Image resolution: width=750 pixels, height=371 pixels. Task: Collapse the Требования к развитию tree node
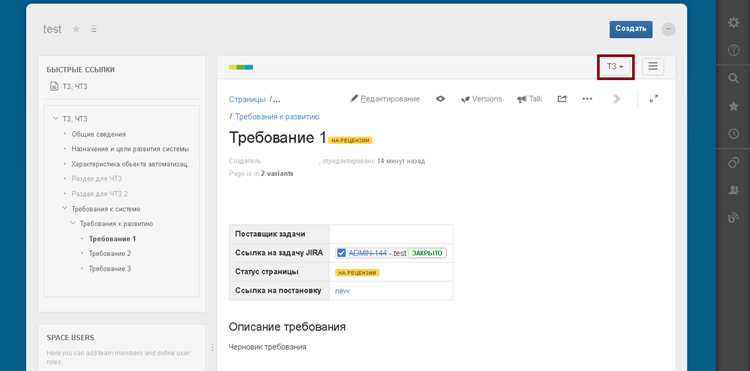click(73, 223)
